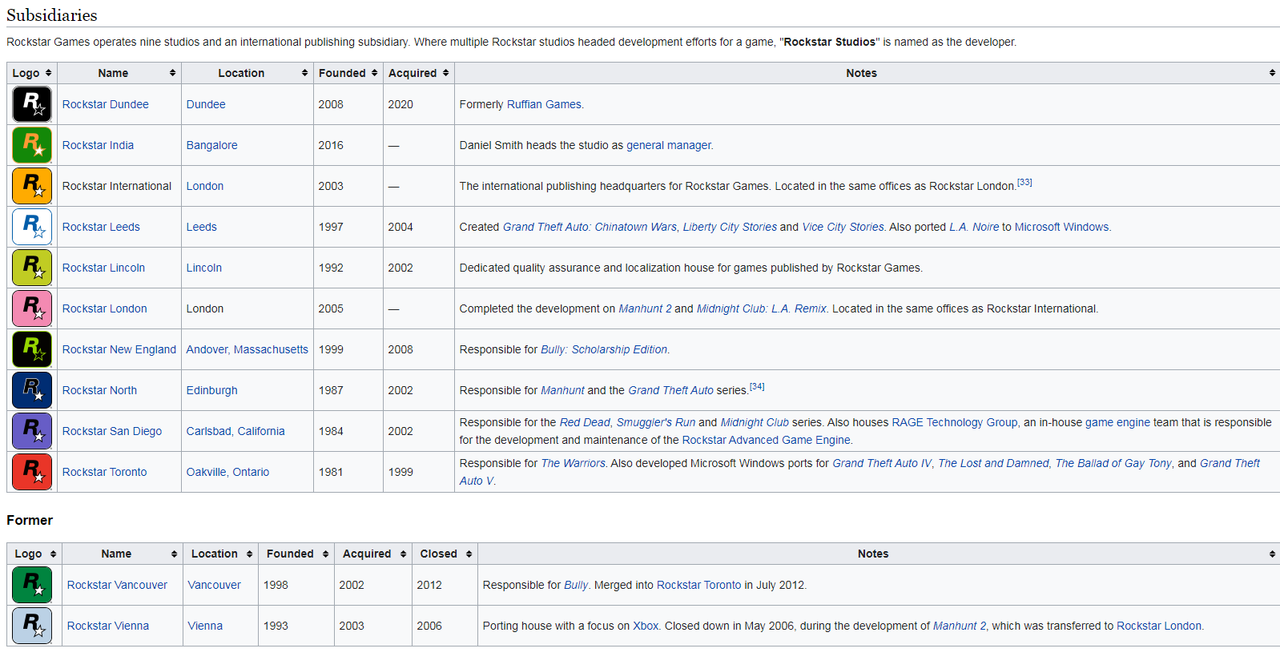Follow the Bully: Scholarship Edition link
The width and height of the screenshot is (1280, 657).
tap(604, 350)
